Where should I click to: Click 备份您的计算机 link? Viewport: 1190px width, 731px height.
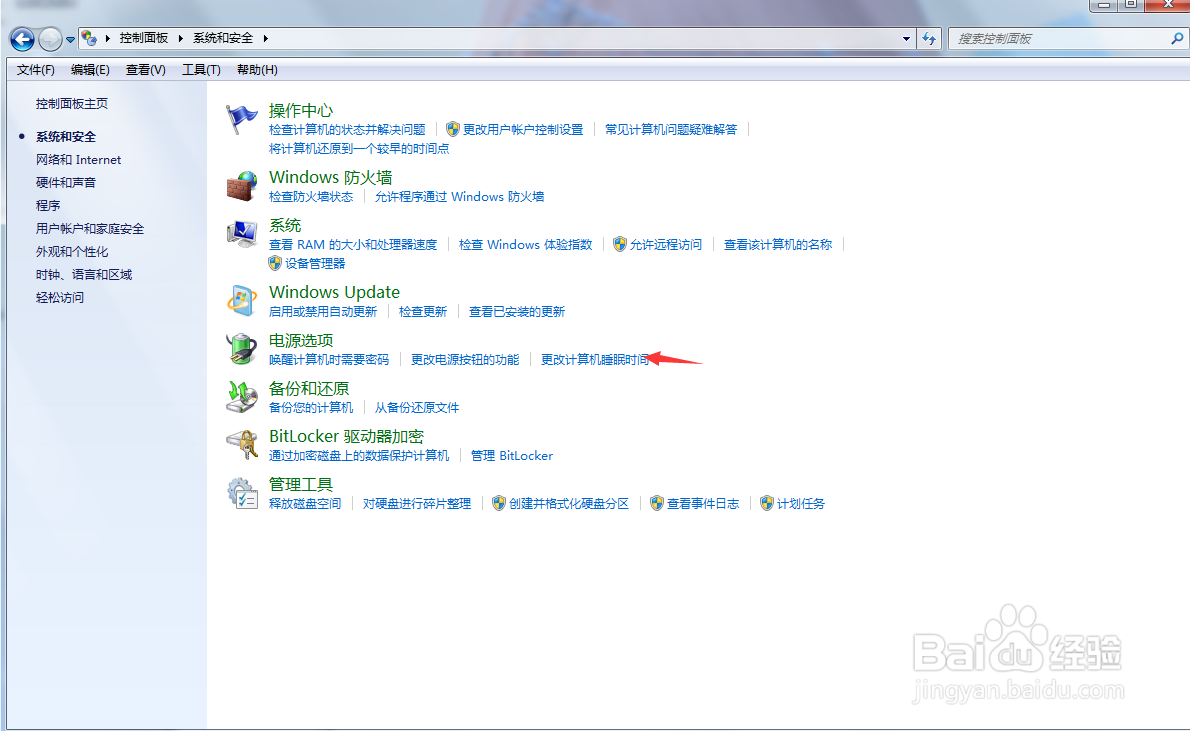click(x=311, y=408)
